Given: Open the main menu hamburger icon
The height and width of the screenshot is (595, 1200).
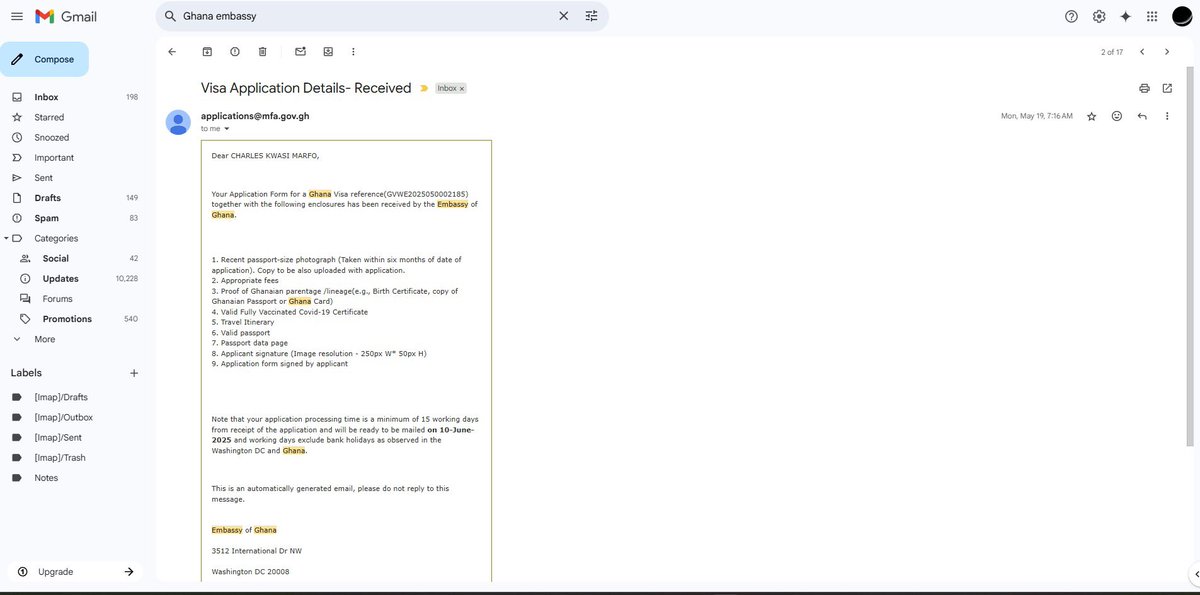Looking at the screenshot, I should pos(16,16).
